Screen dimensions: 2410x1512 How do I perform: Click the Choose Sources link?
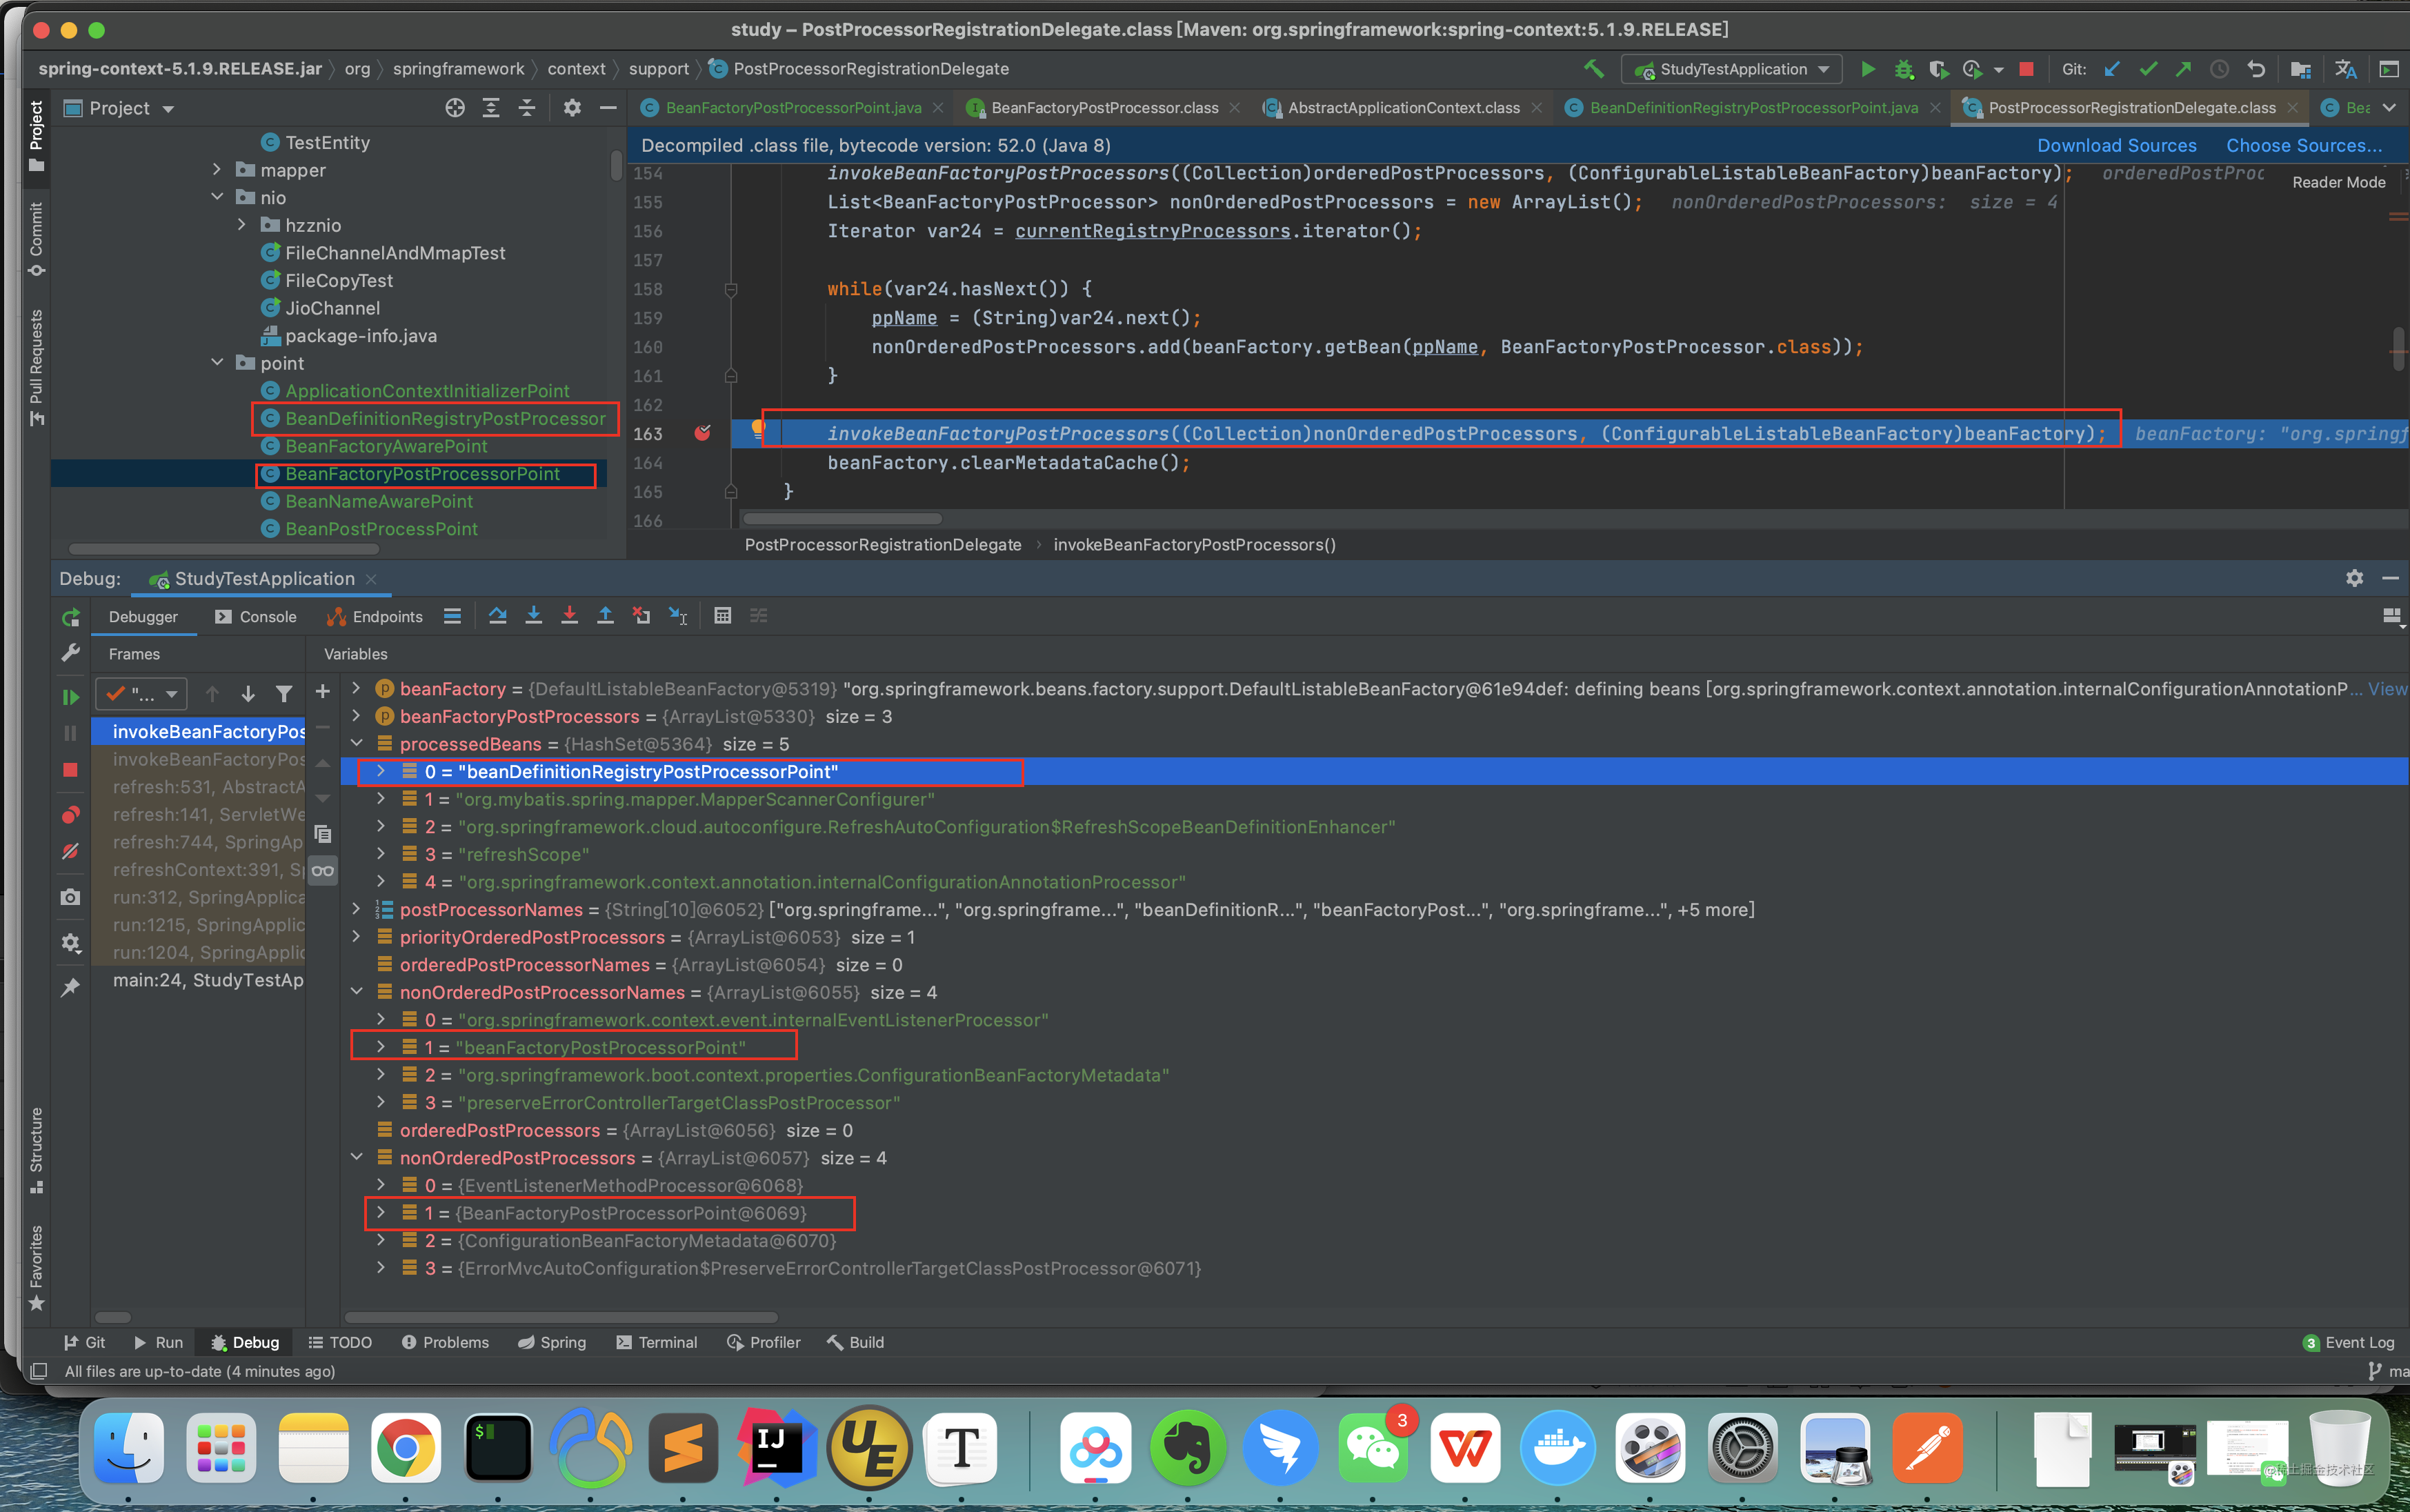2303,145
